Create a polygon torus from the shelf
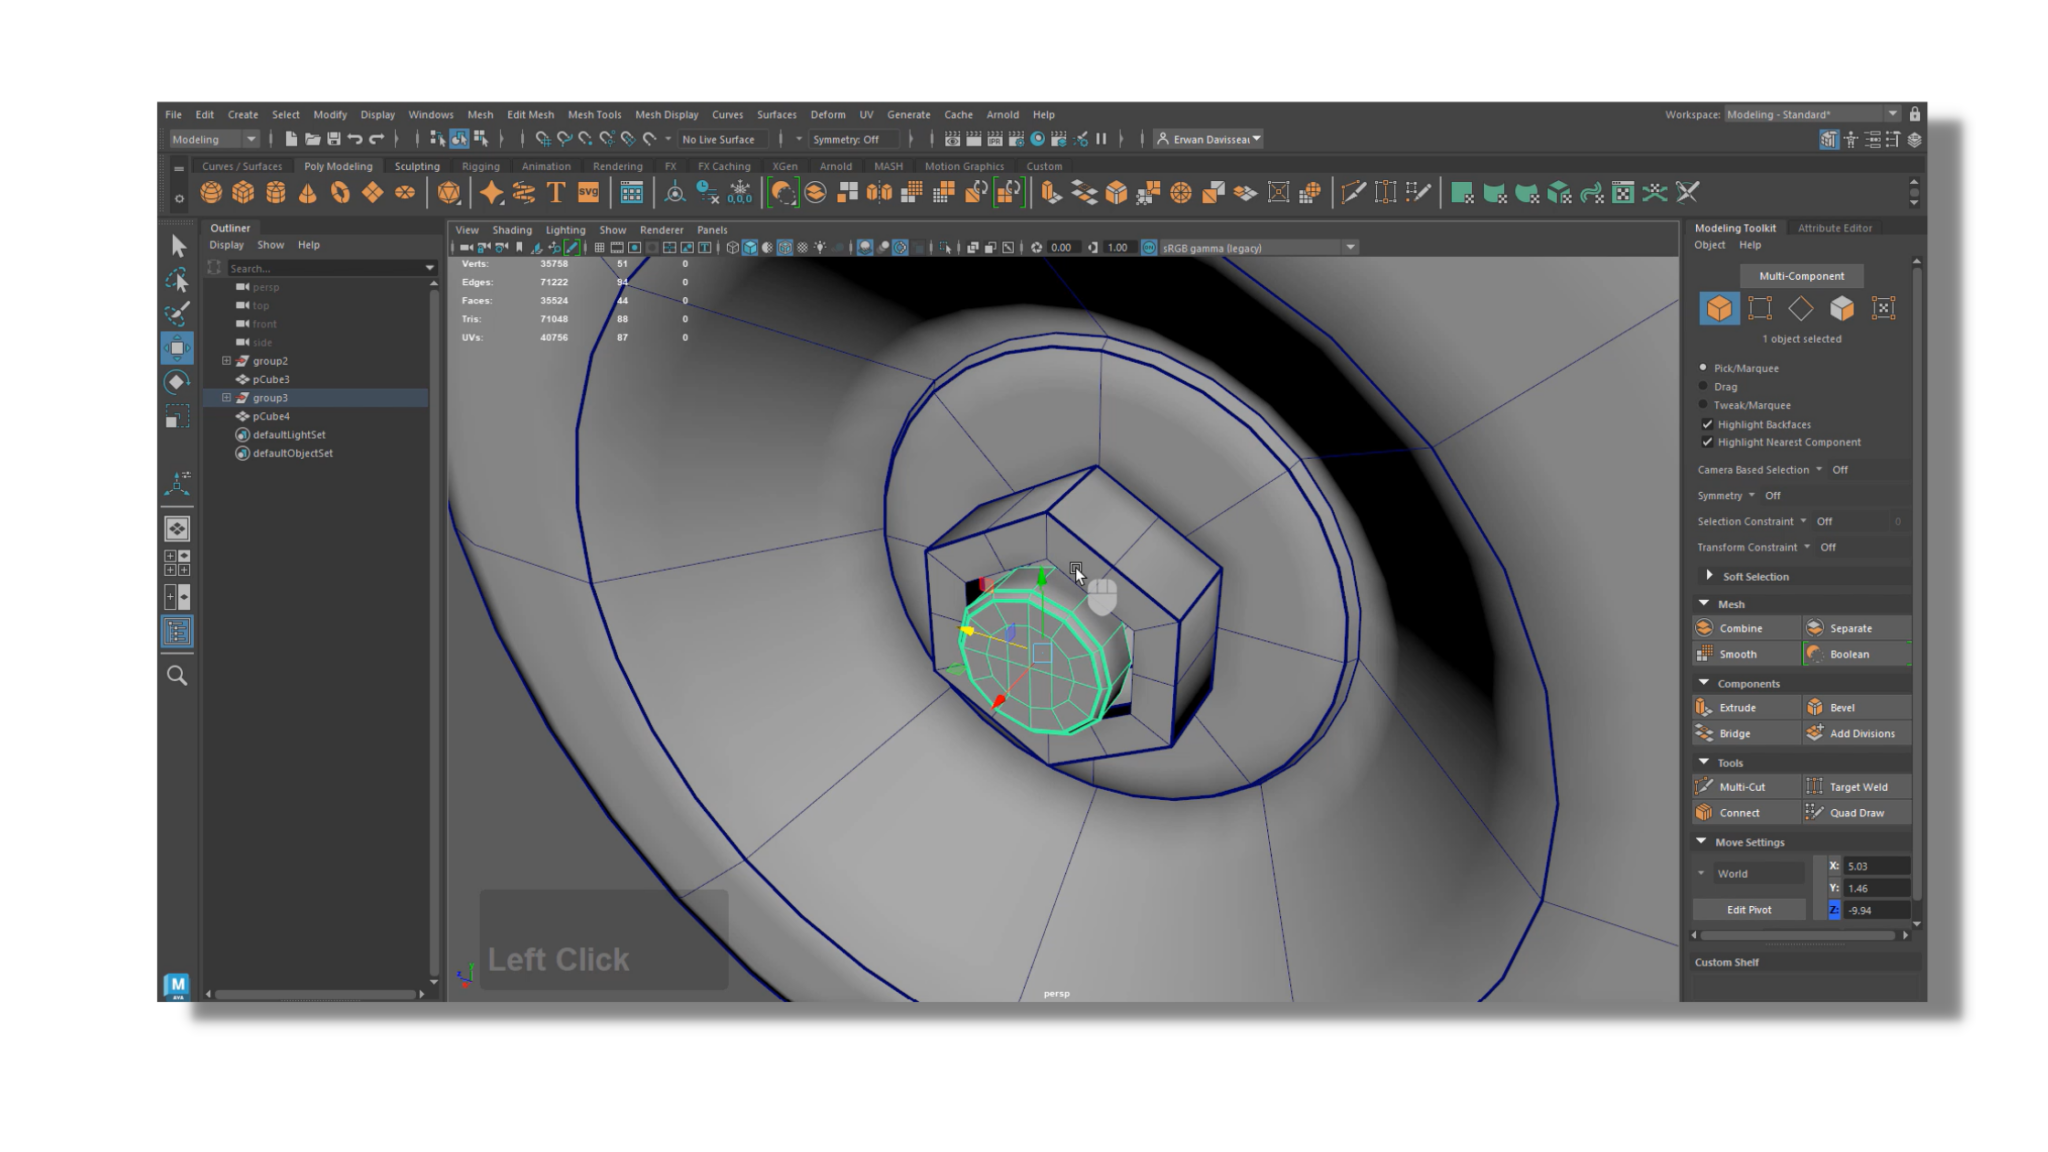The width and height of the screenshot is (2048, 1152). (340, 193)
